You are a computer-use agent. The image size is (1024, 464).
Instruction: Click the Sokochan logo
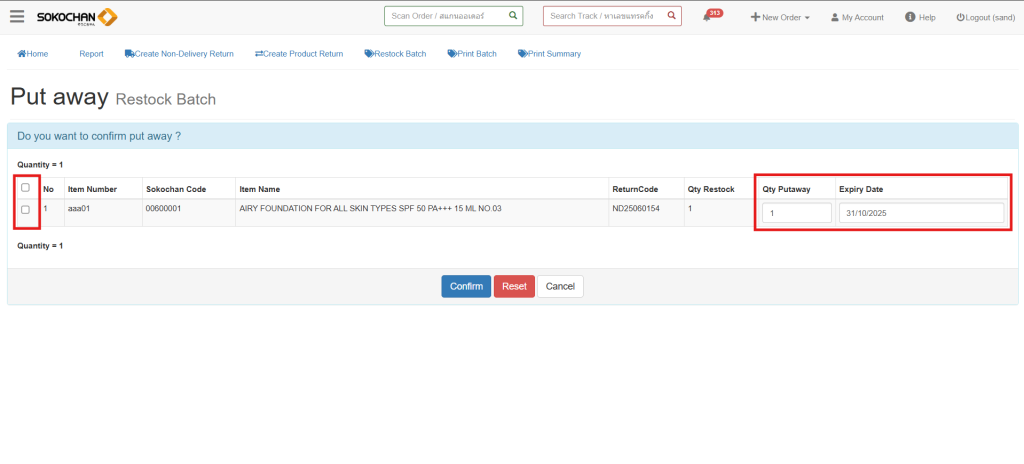click(77, 17)
